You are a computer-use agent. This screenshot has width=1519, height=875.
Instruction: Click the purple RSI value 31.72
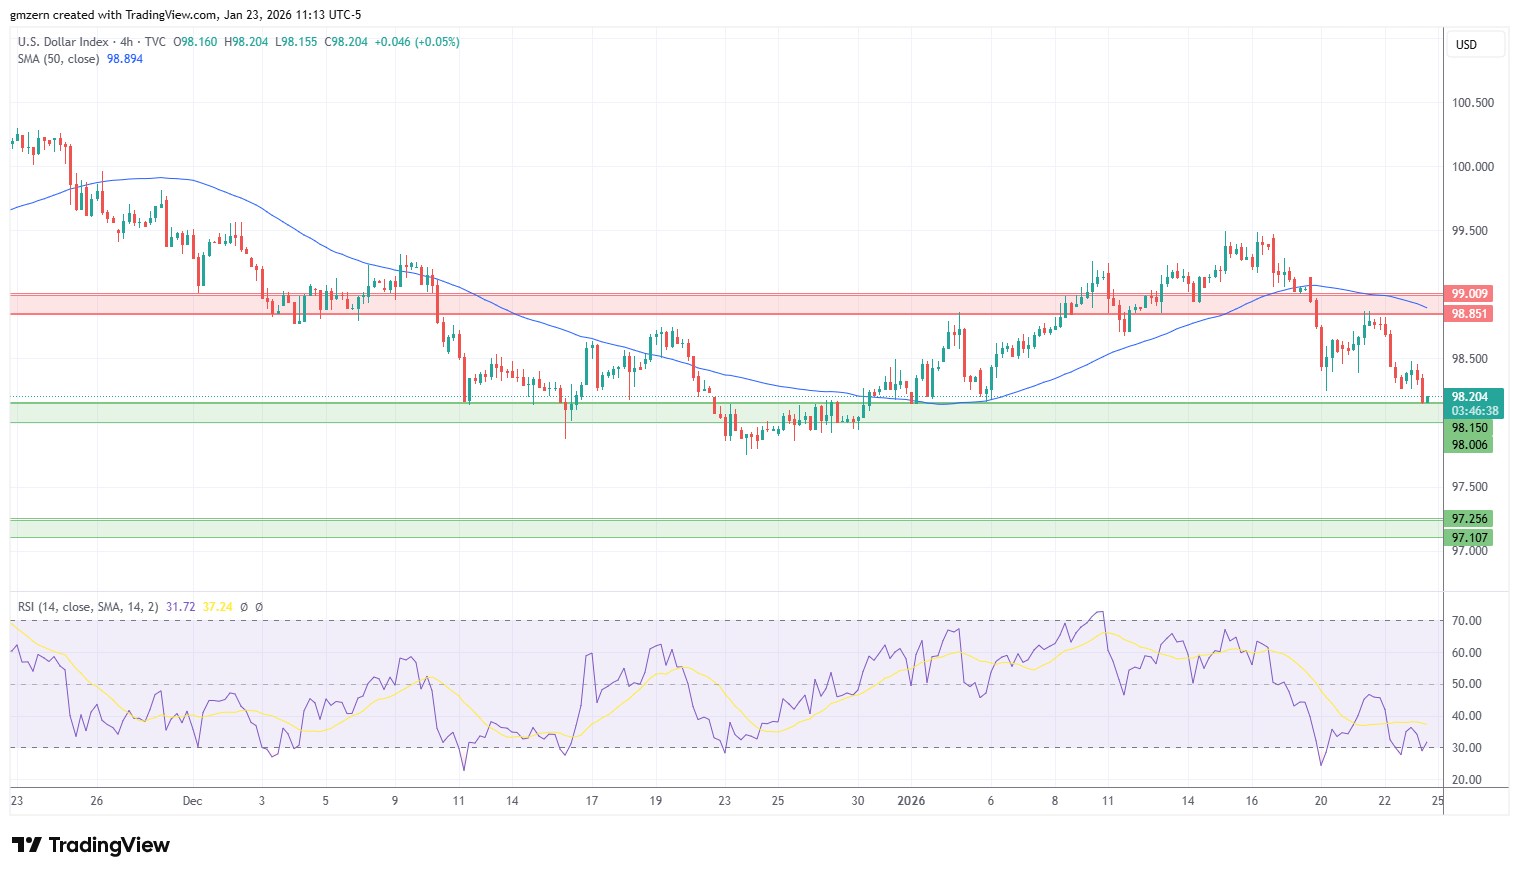click(181, 607)
